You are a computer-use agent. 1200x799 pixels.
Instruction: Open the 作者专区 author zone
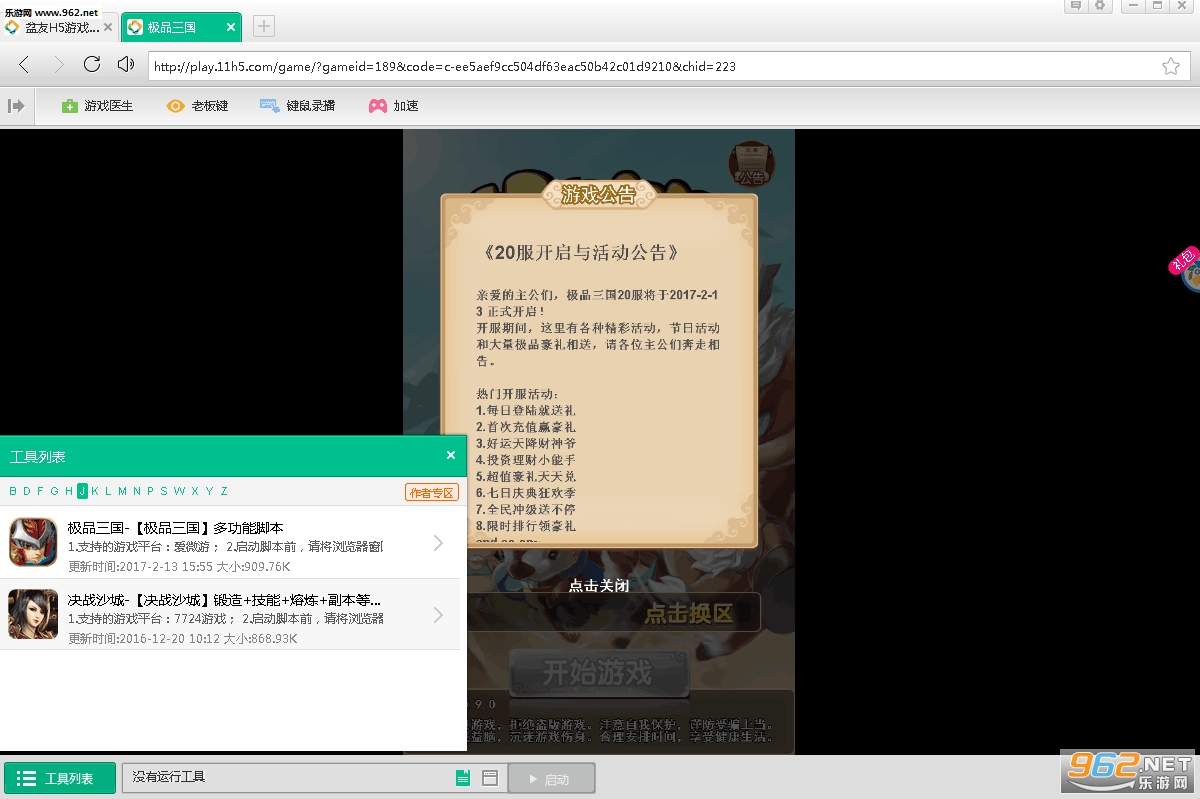[432, 492]
